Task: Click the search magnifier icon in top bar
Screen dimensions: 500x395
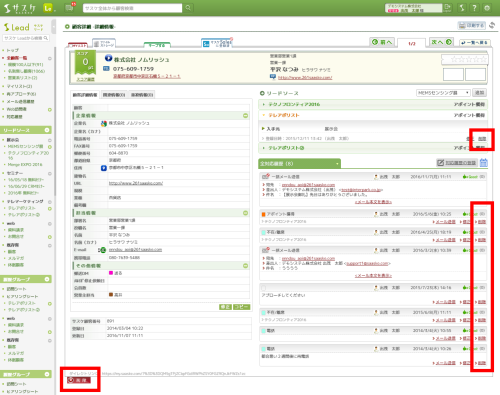Action: tap(188, 8)
